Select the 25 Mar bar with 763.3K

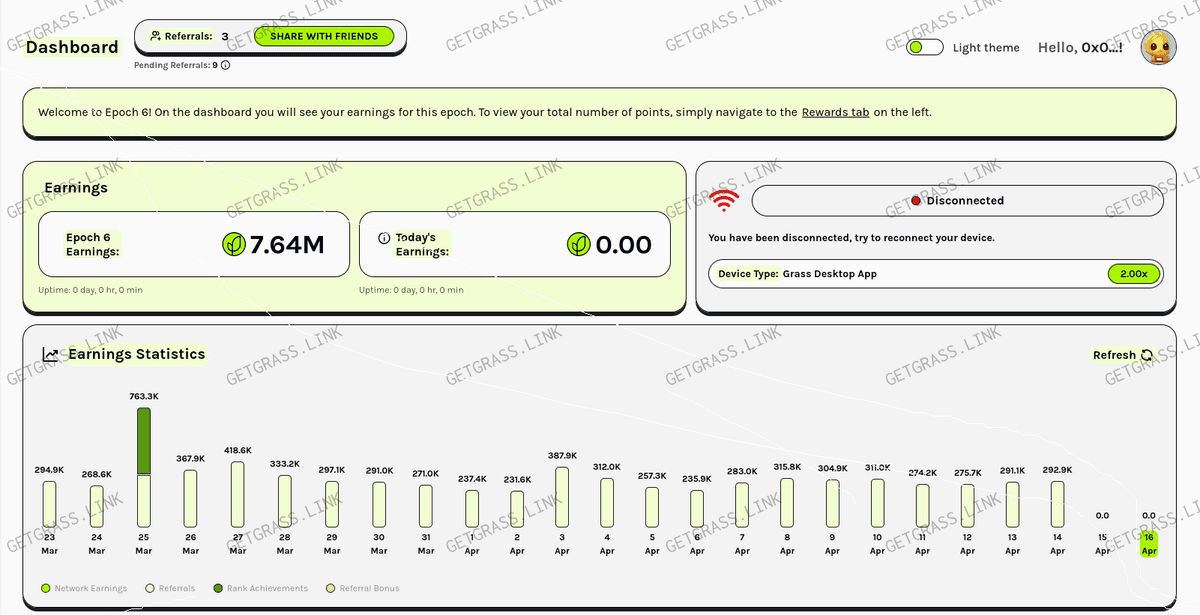144,467
